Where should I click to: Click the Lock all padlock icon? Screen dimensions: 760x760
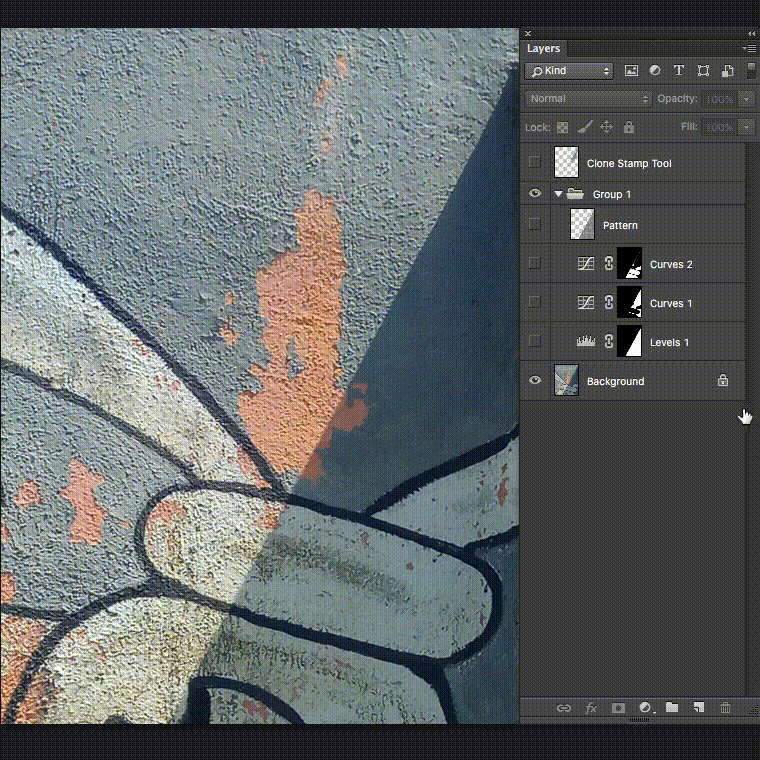pos(629,127)
